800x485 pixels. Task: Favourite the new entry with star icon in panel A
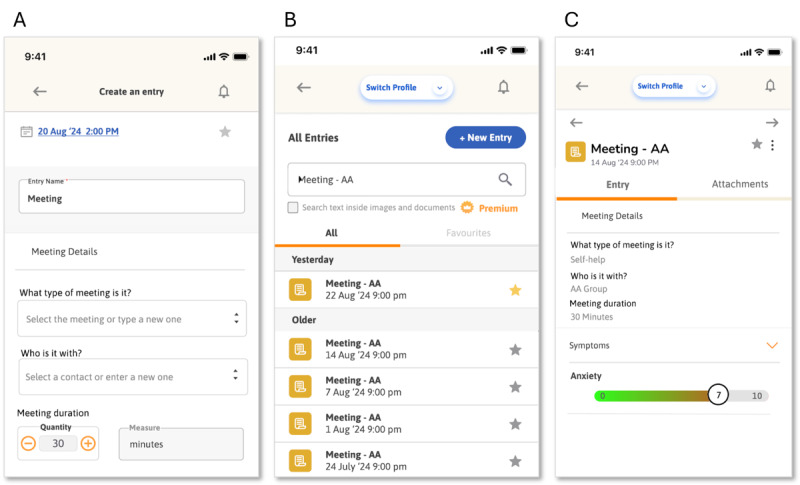click(x=225, y=132)
